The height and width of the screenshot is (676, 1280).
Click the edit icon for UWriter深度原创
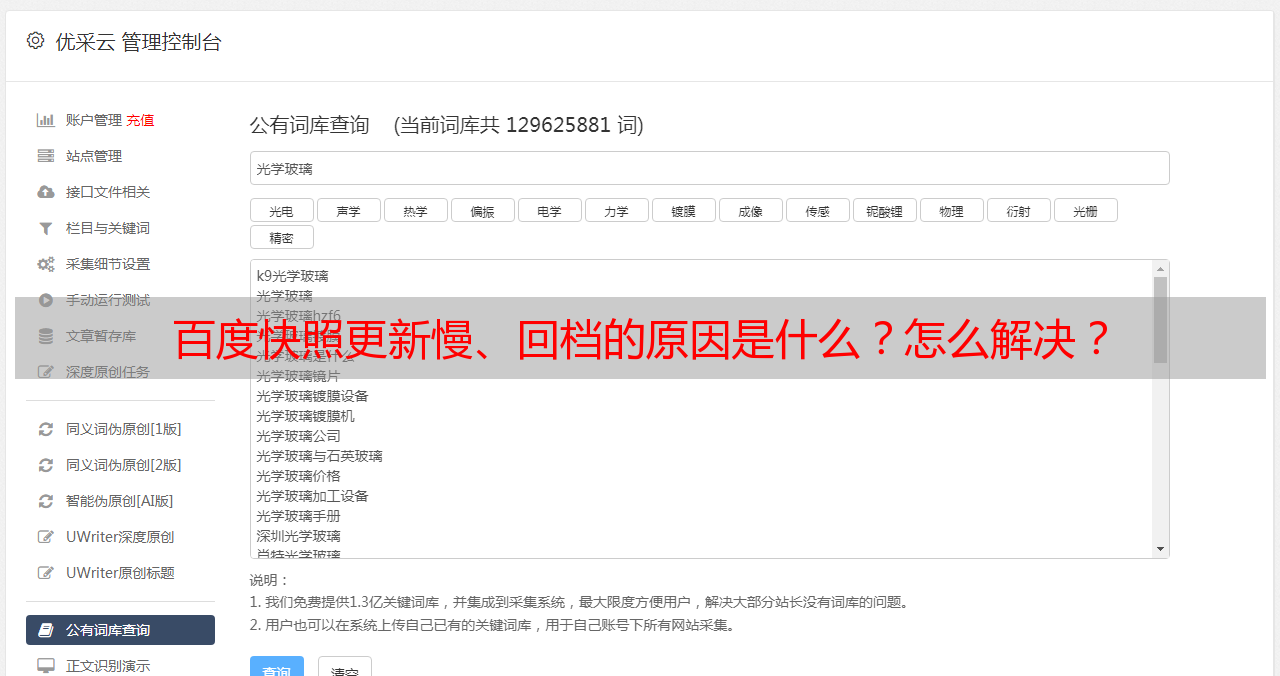45,537
